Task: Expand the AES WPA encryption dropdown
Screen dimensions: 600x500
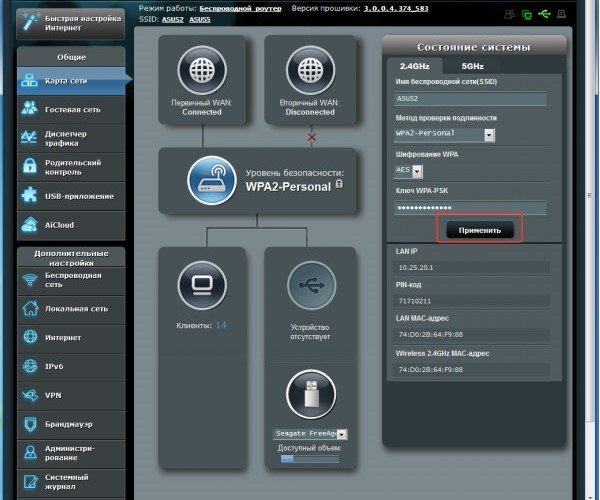Action: (417, 171)
